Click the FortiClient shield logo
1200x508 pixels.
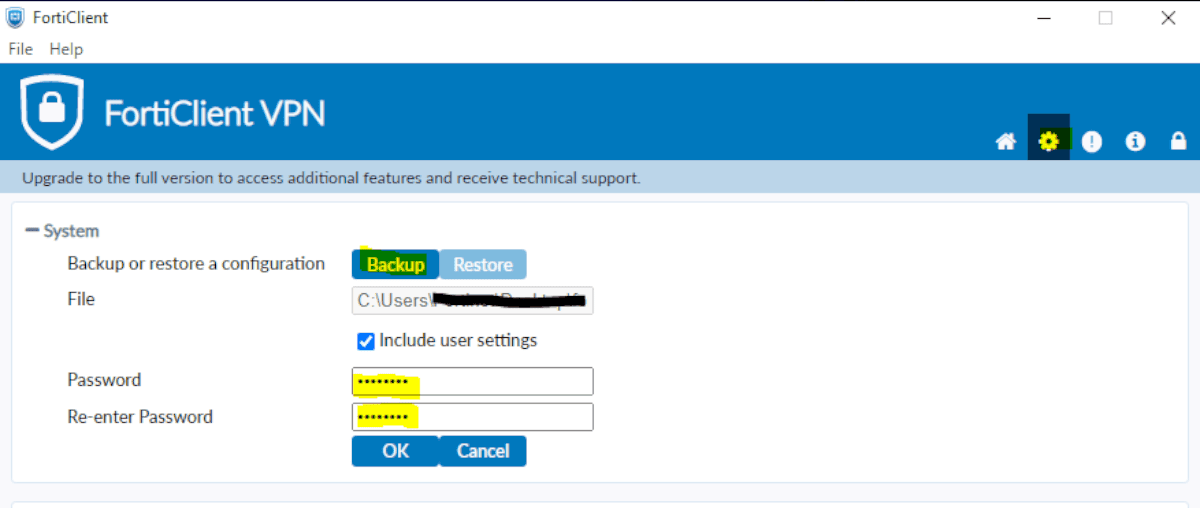[x=54, y=111]
